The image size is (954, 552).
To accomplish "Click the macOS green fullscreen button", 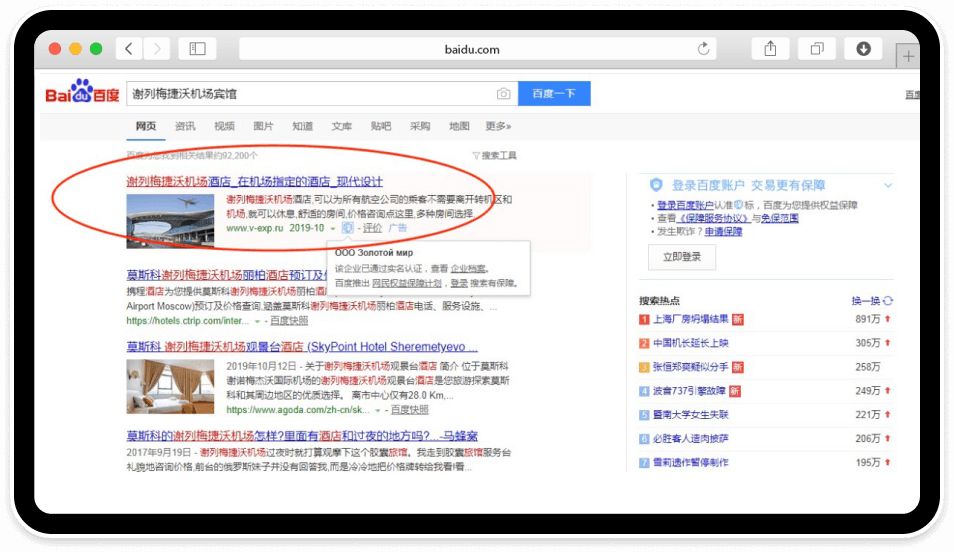I will point(96,49).
